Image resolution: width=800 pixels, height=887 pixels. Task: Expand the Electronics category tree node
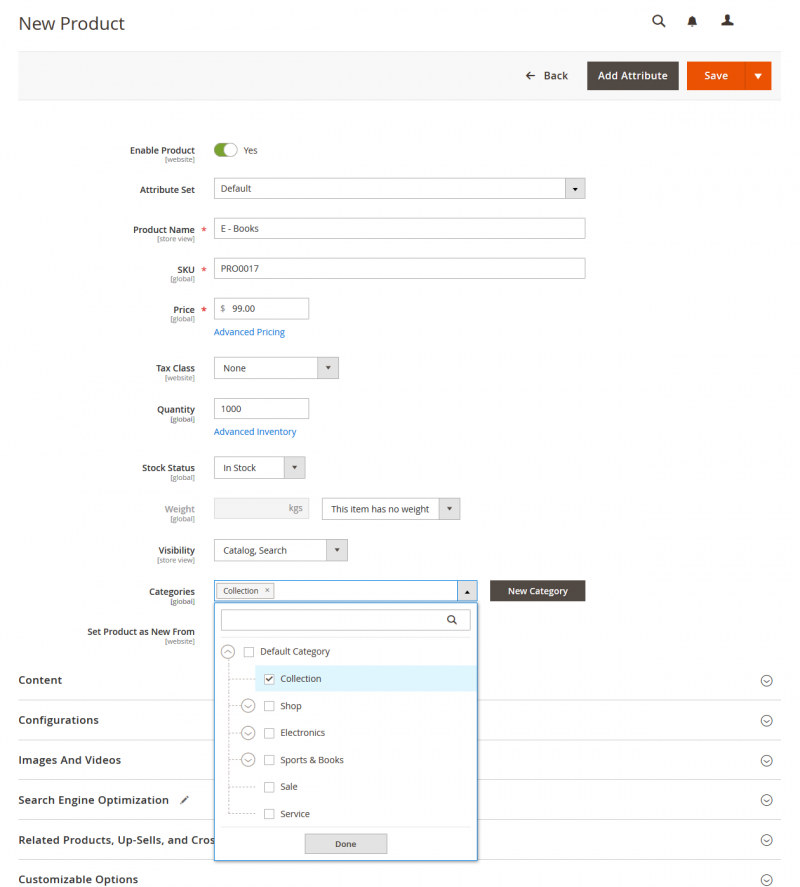pos(248,733)
